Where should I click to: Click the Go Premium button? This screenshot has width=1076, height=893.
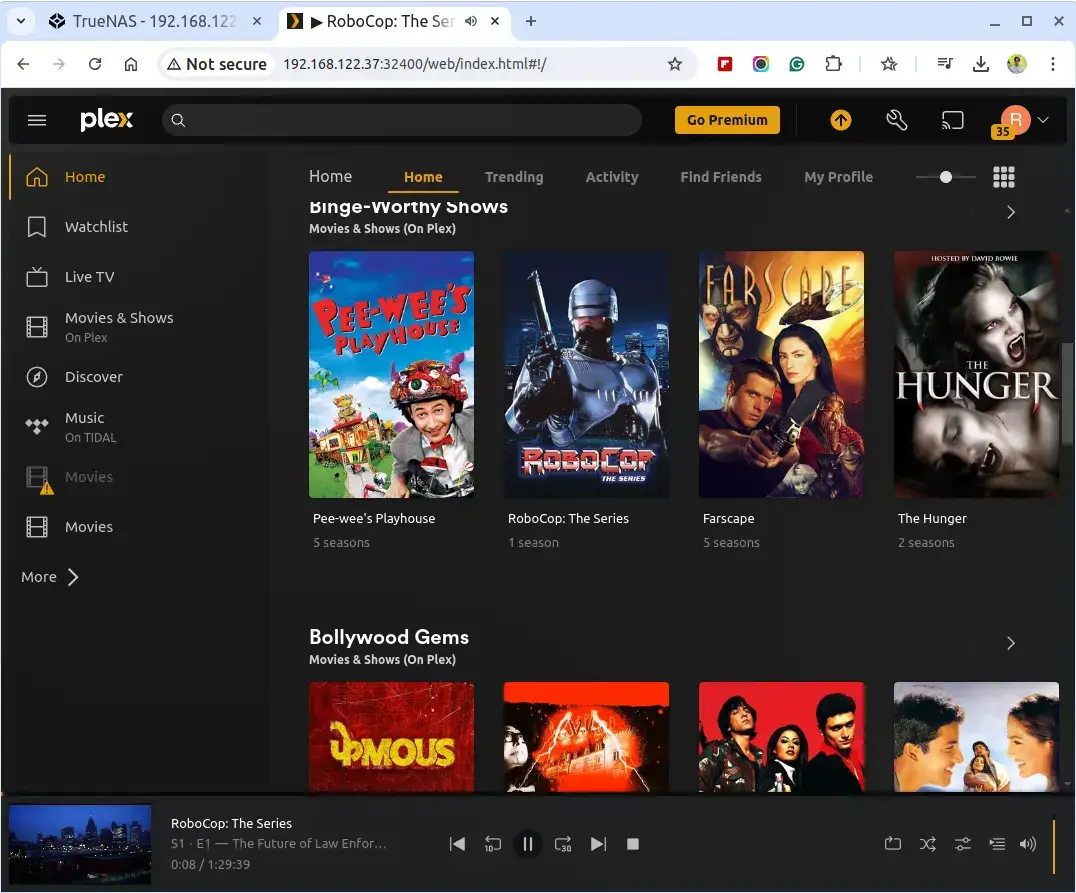point(727,120)
